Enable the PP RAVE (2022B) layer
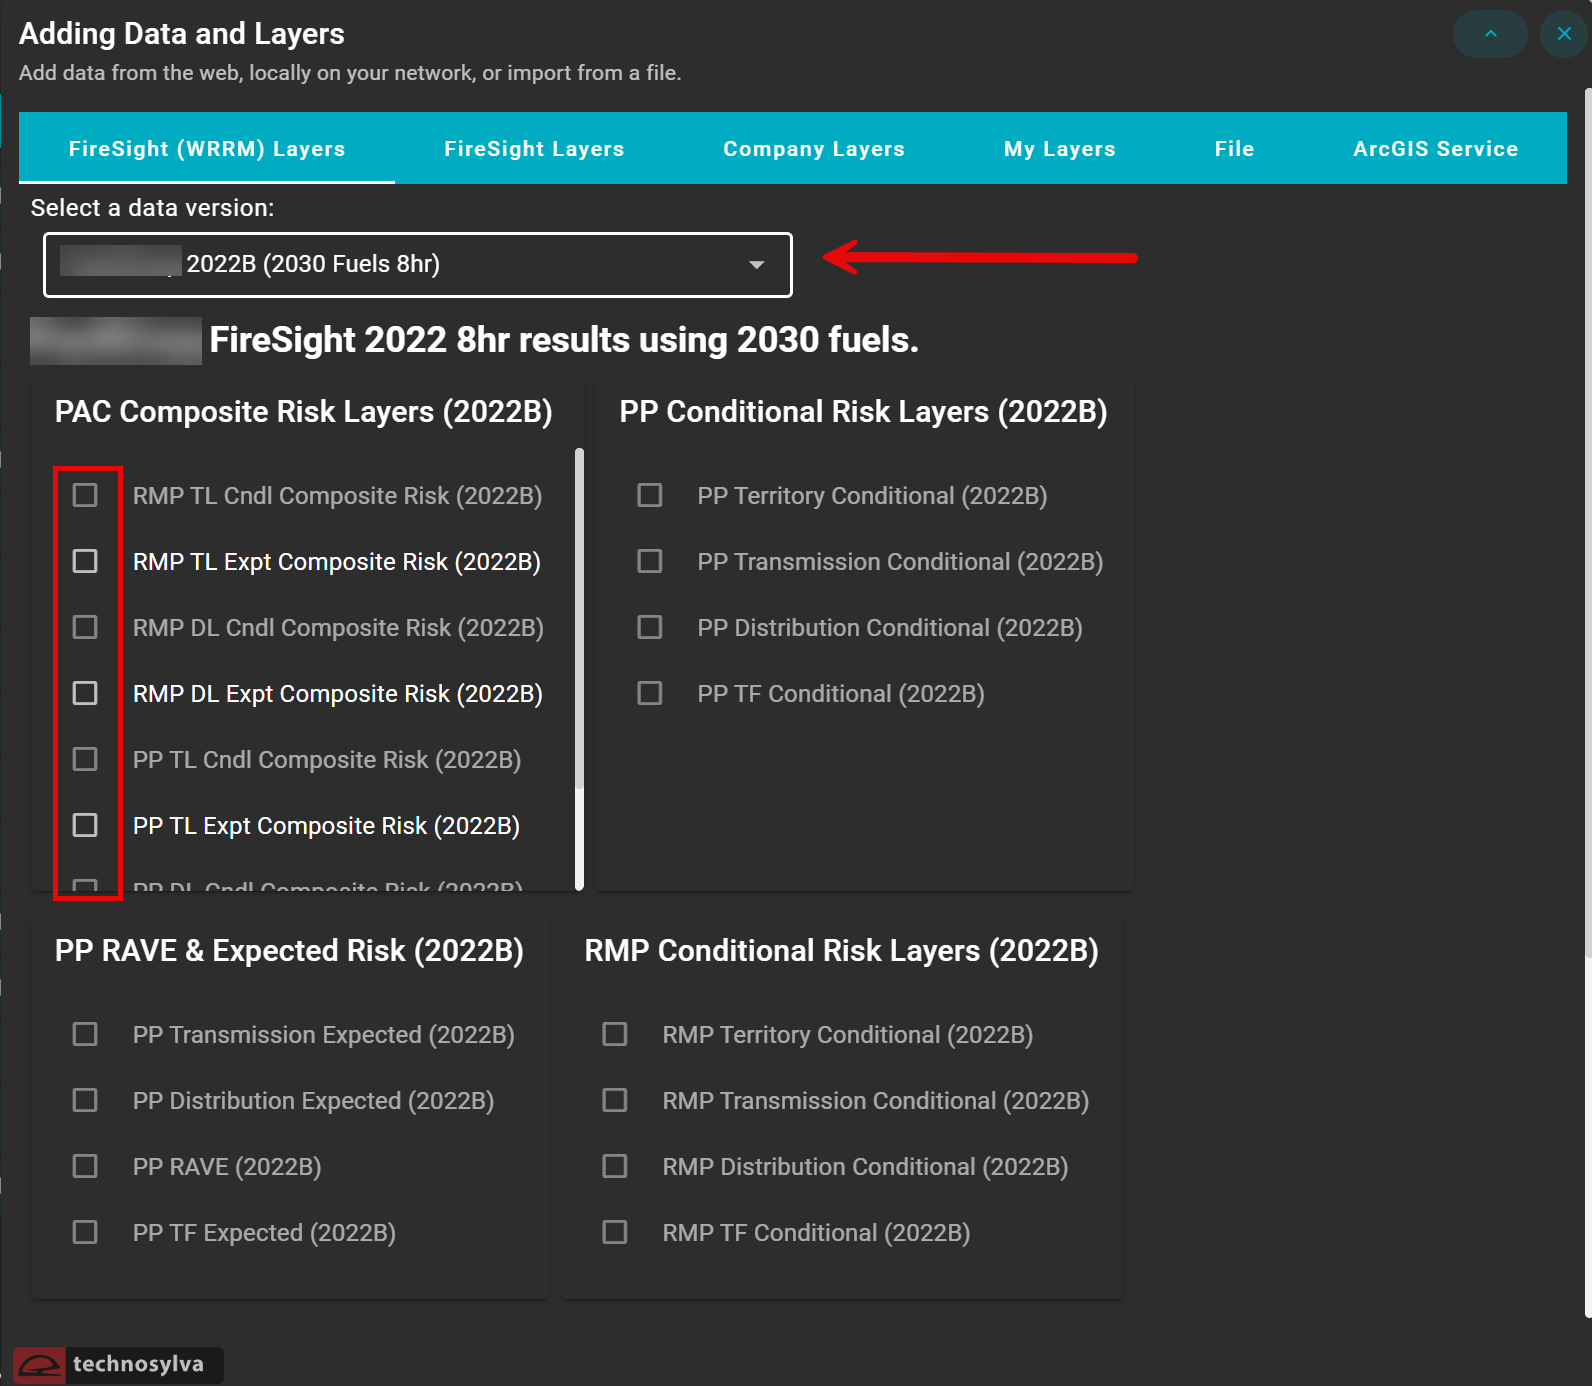 [86, 1166]
